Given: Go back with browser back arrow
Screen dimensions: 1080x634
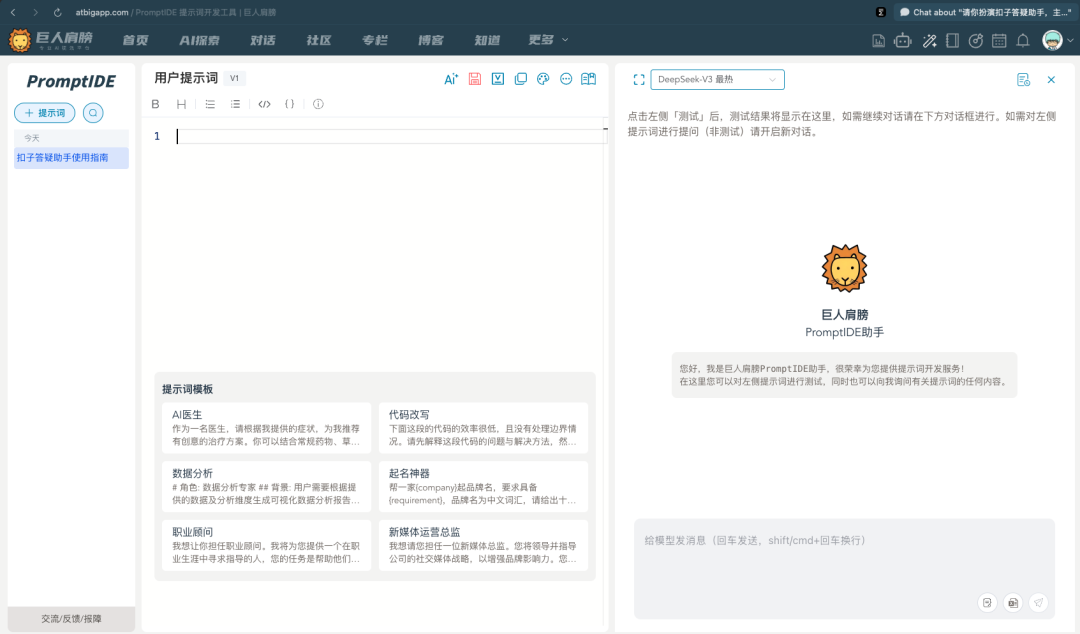Looking at the screenshot, I should click(x=13, y=12).
